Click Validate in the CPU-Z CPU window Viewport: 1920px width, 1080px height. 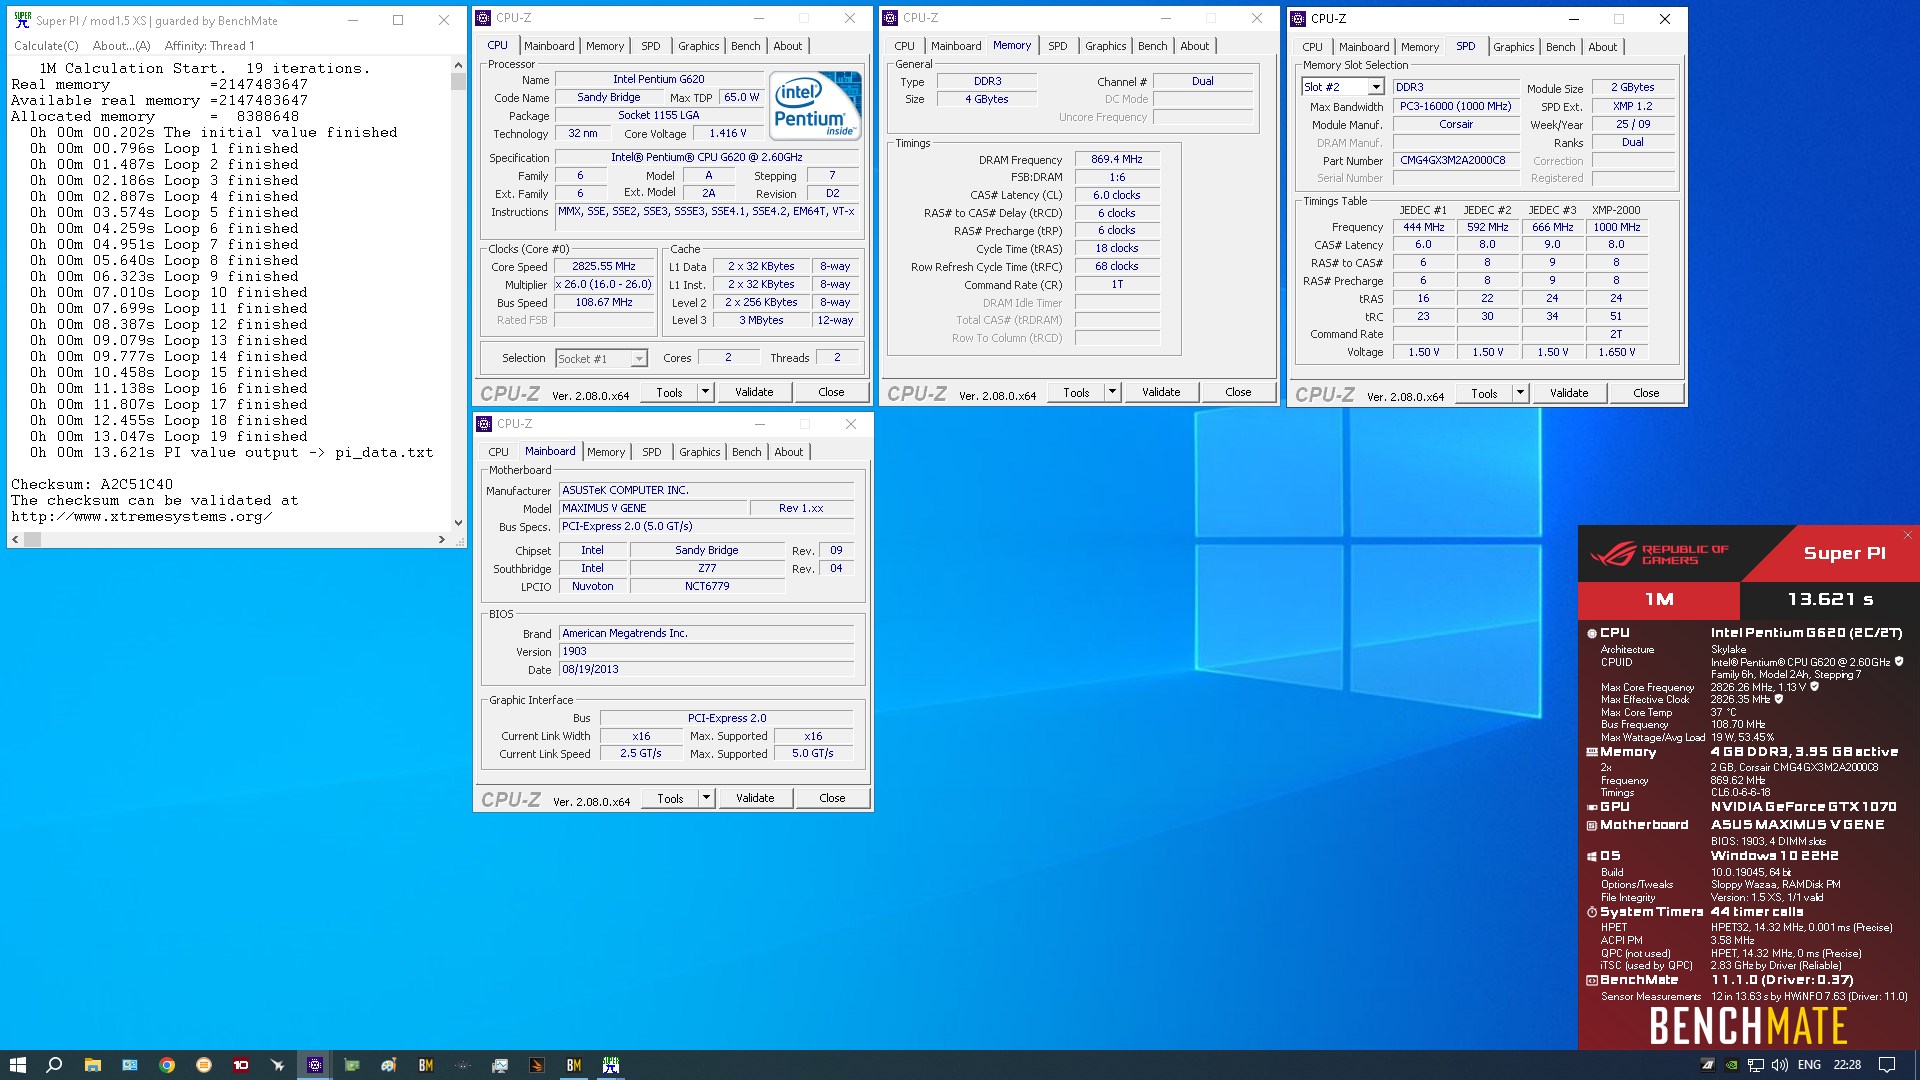coord(754,392)
